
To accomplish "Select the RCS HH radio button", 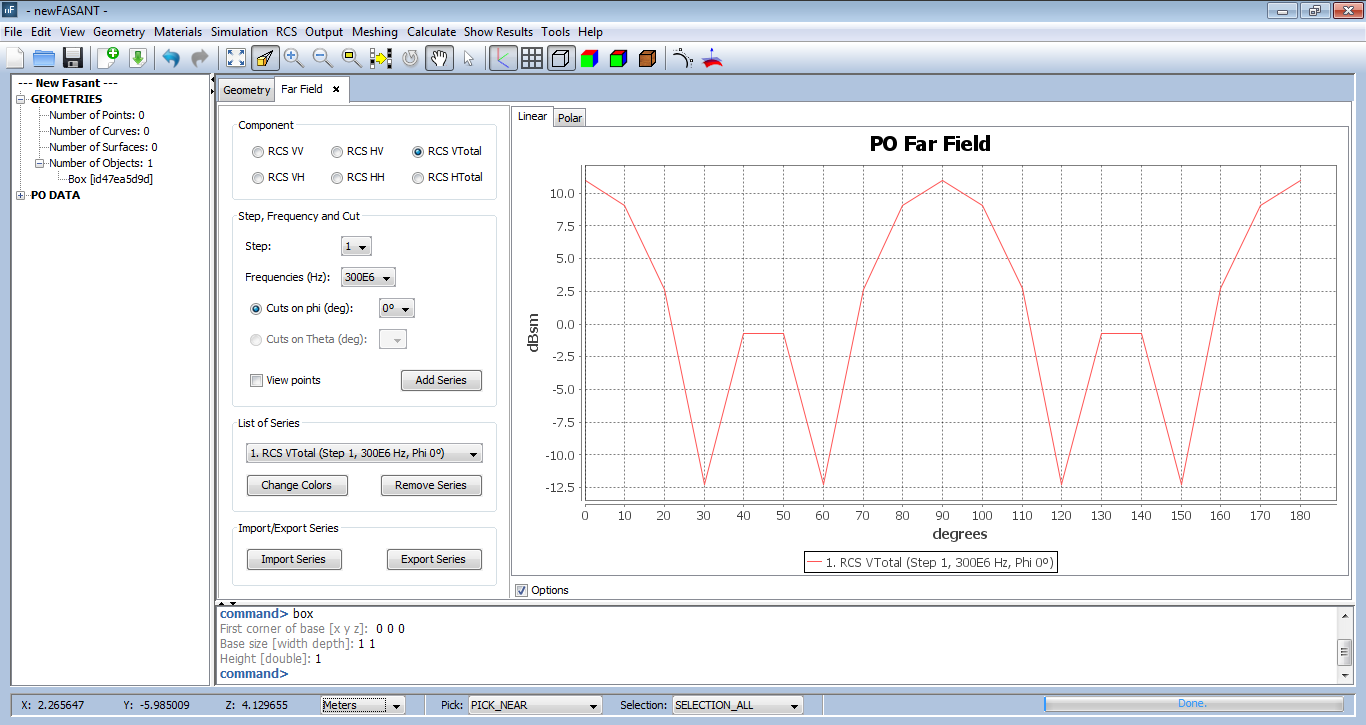I will click(x=338, y=177).
